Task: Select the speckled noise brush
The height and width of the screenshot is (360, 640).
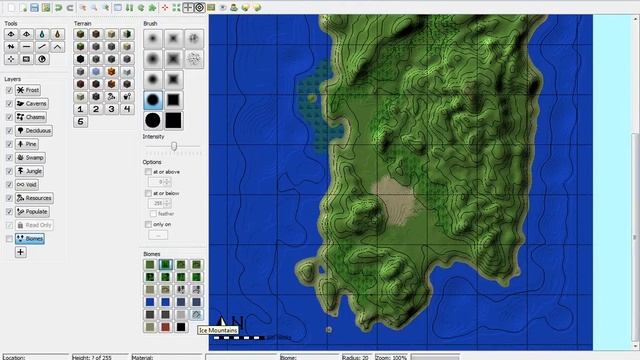Action: [193, 59]
